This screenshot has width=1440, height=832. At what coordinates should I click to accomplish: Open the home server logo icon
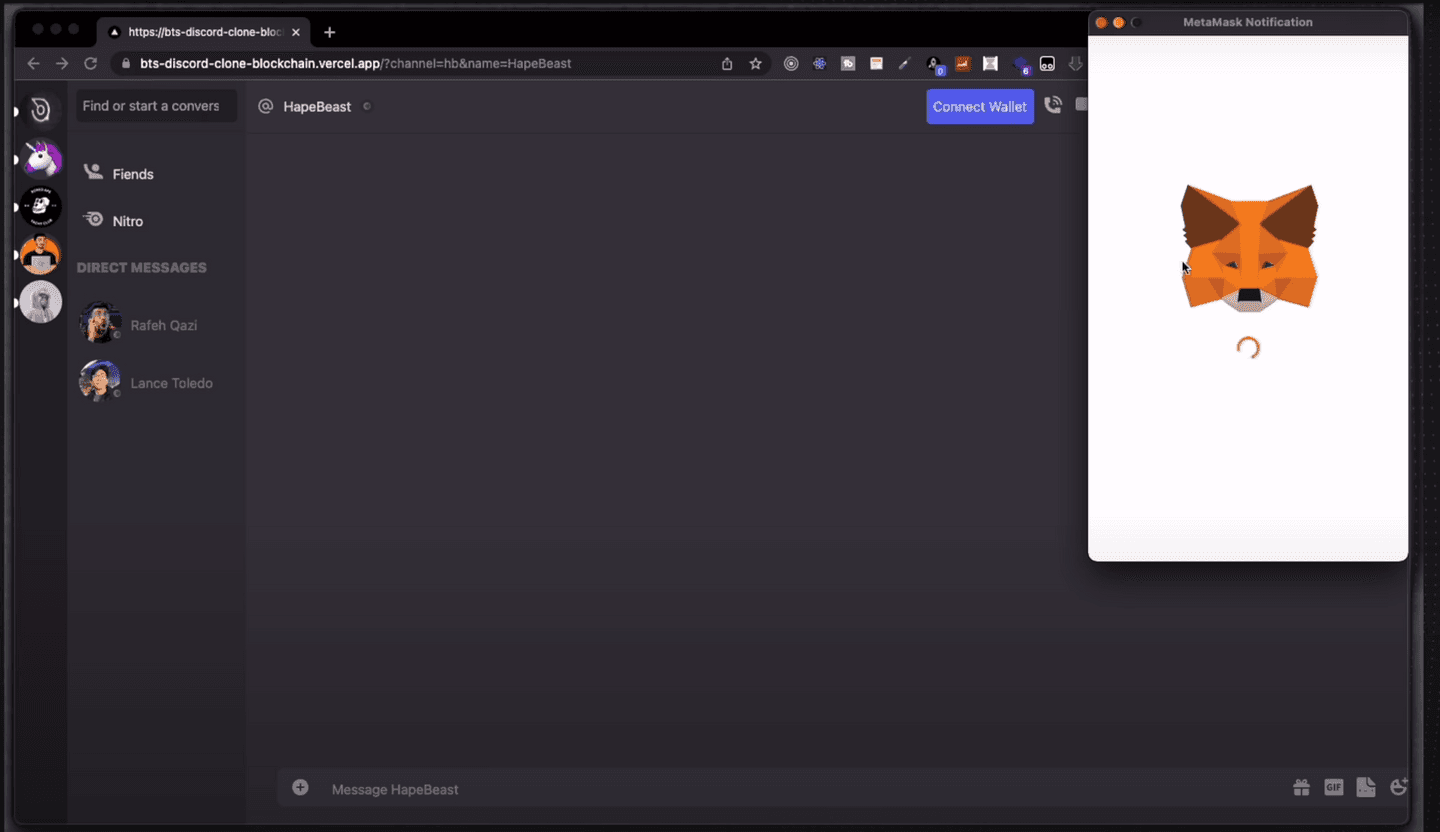point(41,110)
